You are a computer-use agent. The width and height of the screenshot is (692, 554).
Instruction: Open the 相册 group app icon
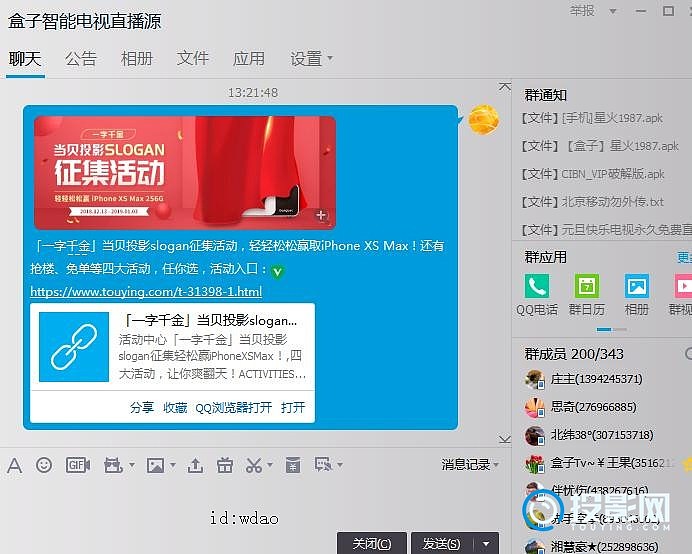[636, 286]
